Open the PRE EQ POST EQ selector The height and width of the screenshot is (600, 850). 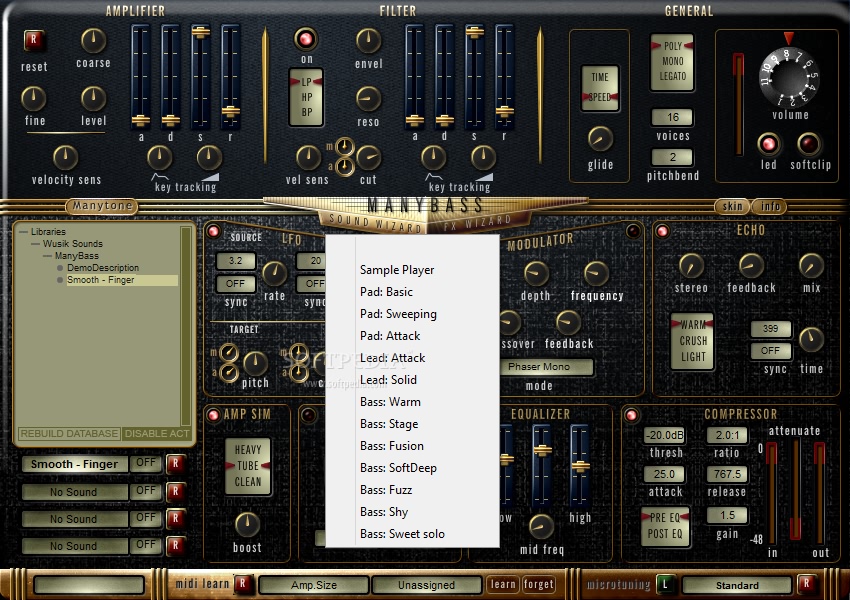point(665,526)
